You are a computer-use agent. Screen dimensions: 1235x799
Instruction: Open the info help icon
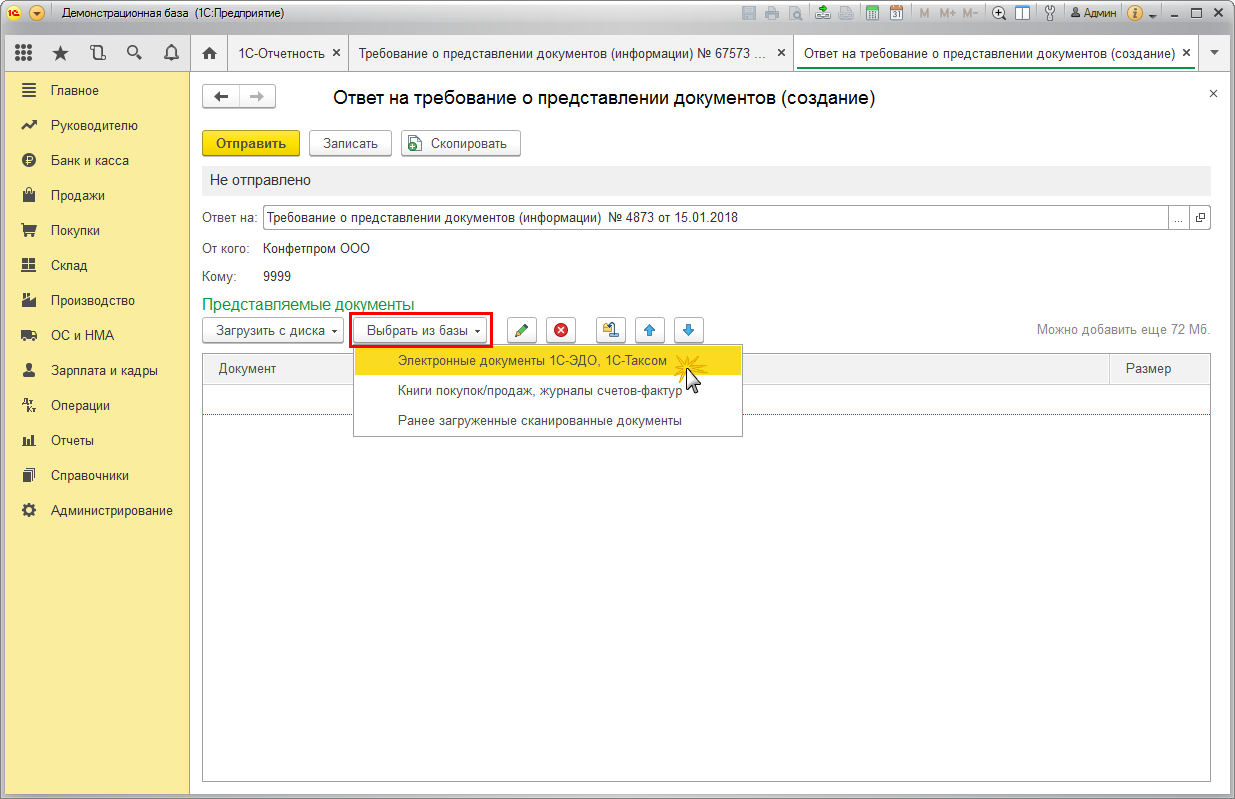coord(1135,14)
